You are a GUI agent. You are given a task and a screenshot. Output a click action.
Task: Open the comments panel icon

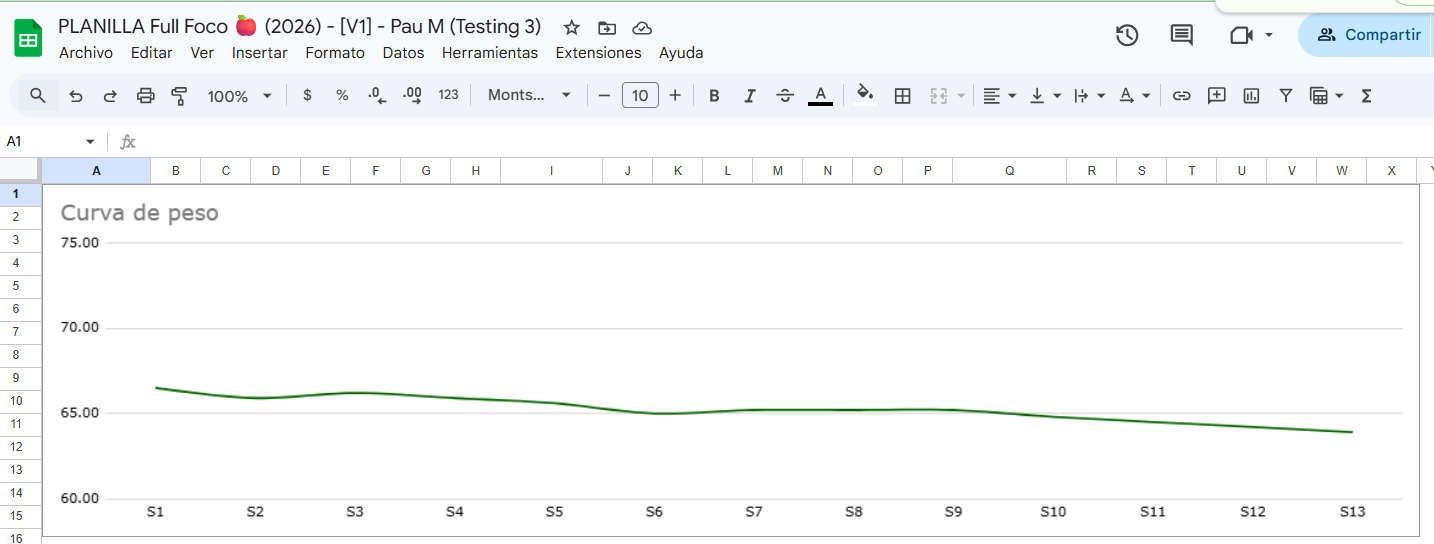(x=1181, y=35)
